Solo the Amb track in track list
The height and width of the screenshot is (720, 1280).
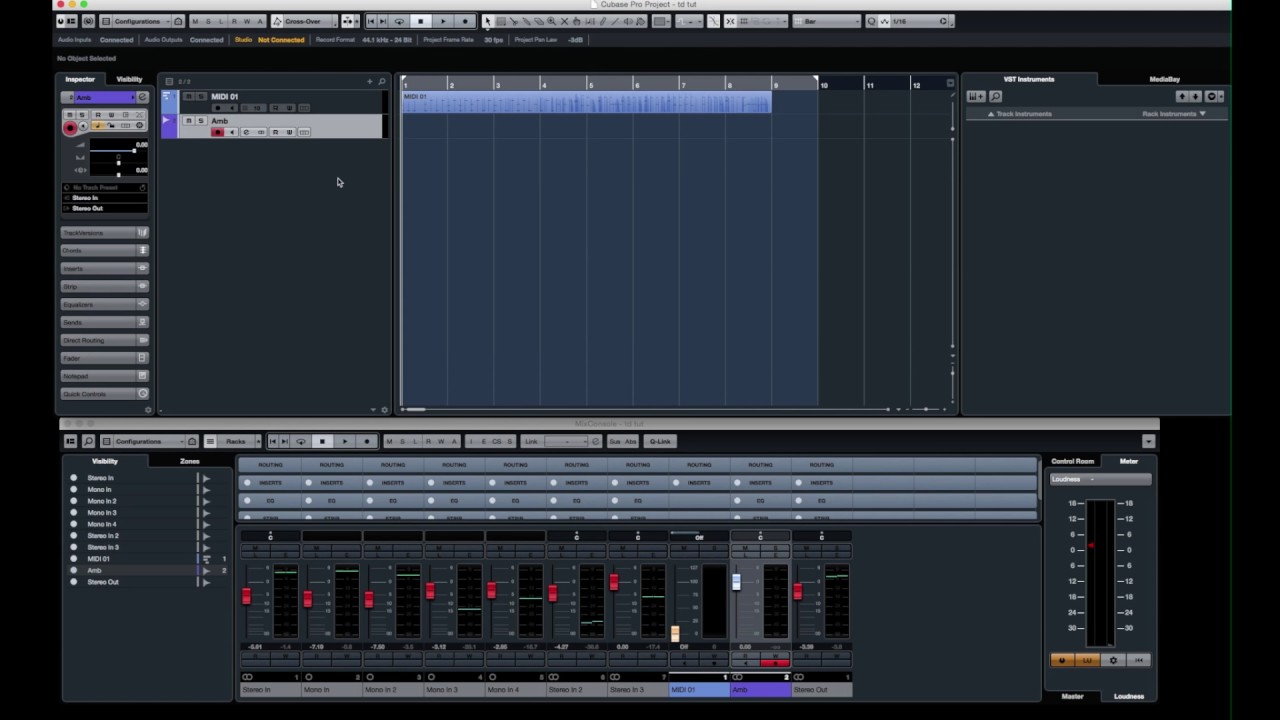click(x=200, y=121)
